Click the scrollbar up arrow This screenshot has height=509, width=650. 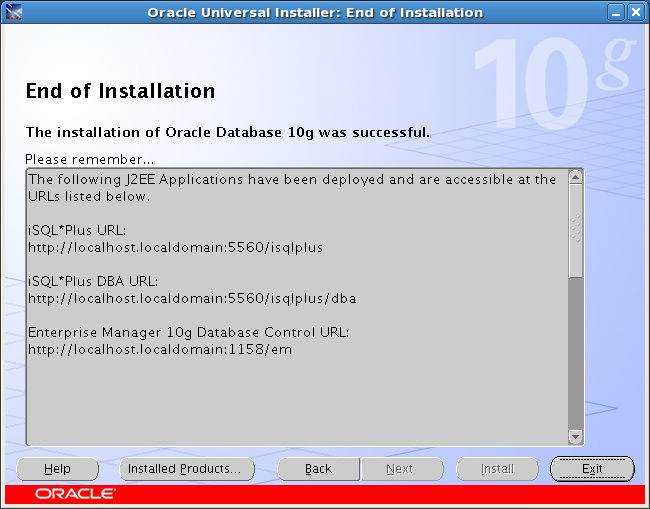[575, 177]
